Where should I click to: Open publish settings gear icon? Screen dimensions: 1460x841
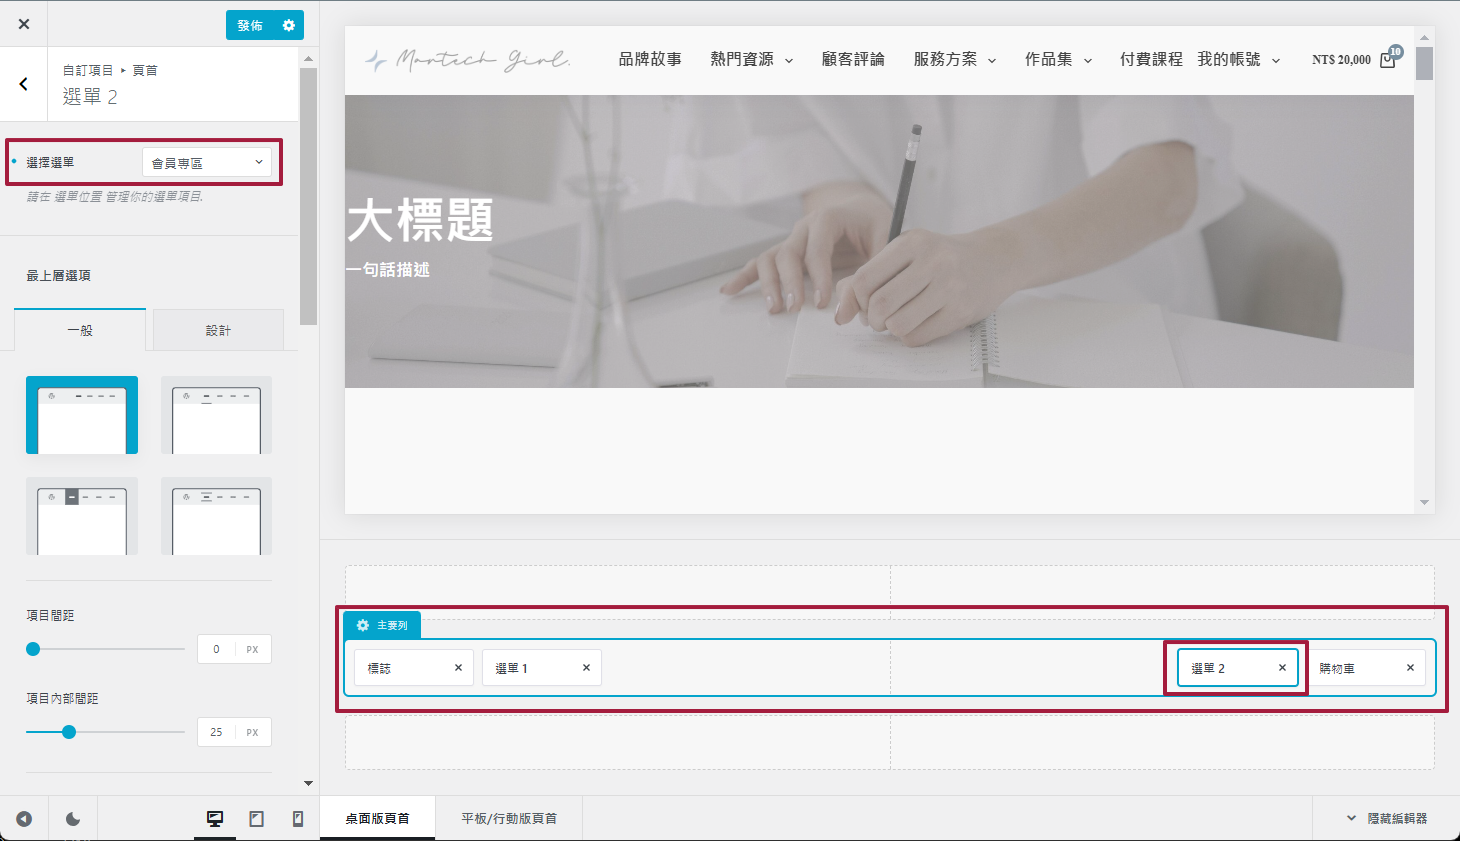pos(289,25)
